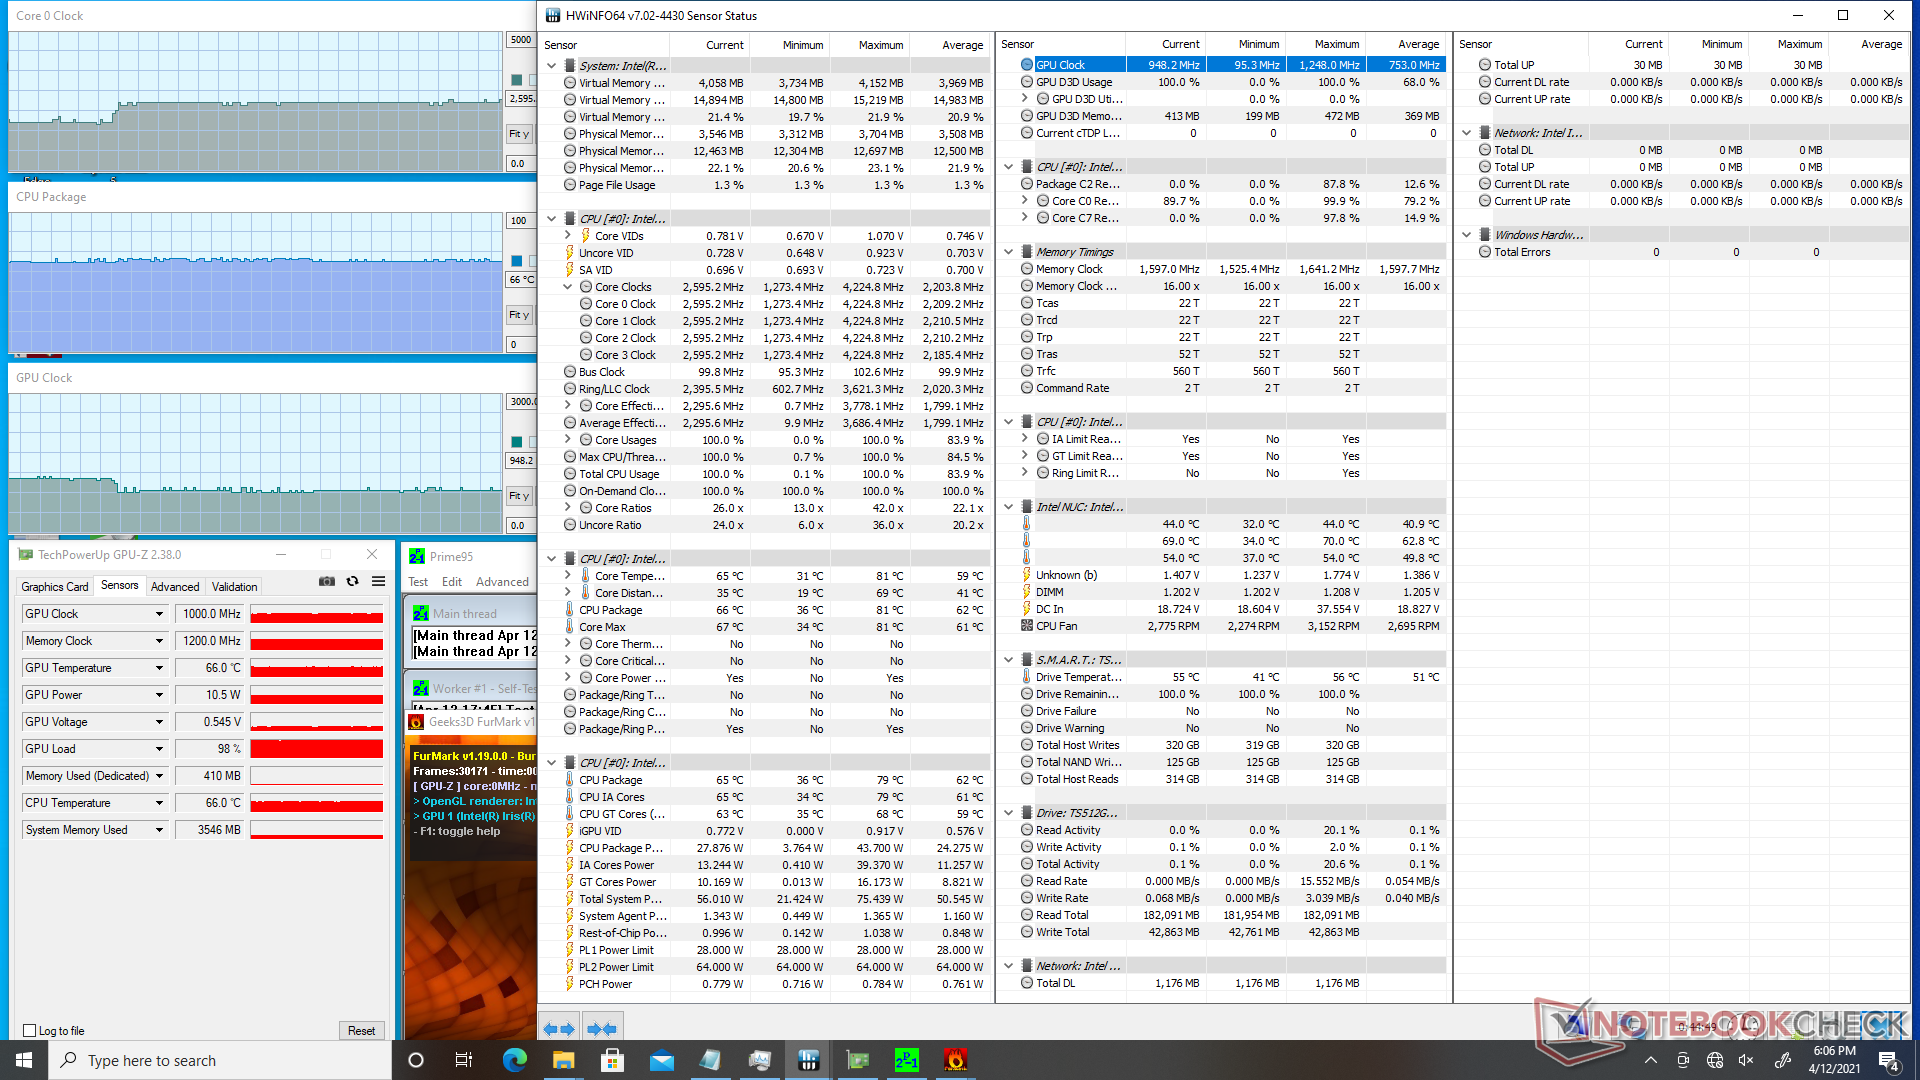Open the notification center icon
This screenshot has width=1920, height=1080.
[1888, 1060]
